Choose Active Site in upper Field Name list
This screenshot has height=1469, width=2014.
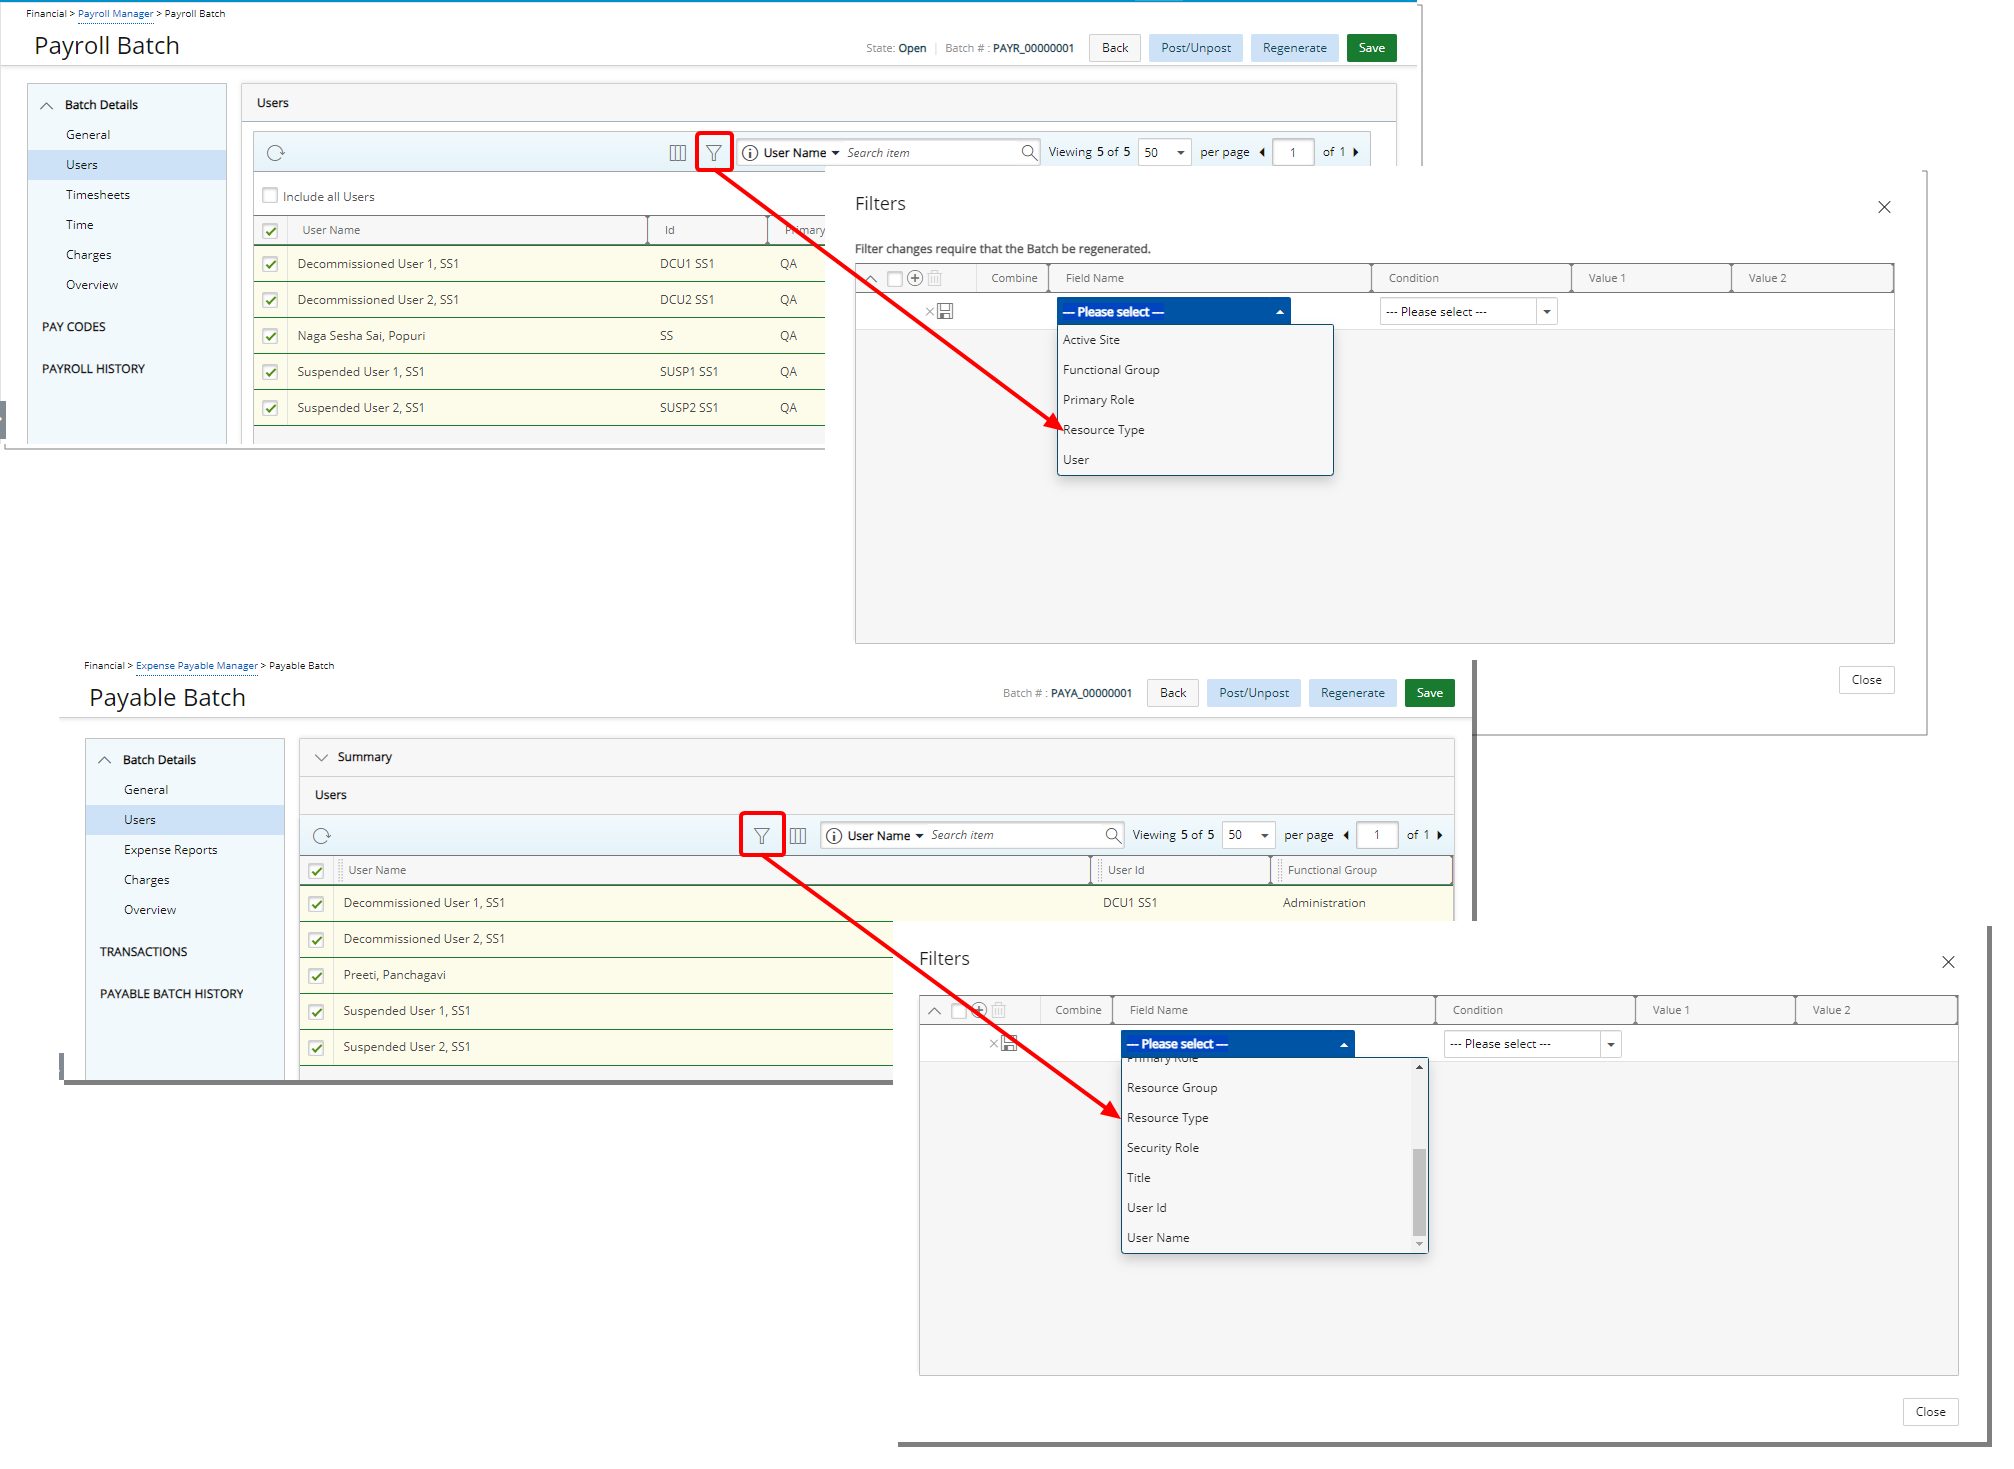click(x=1195, y=340)
